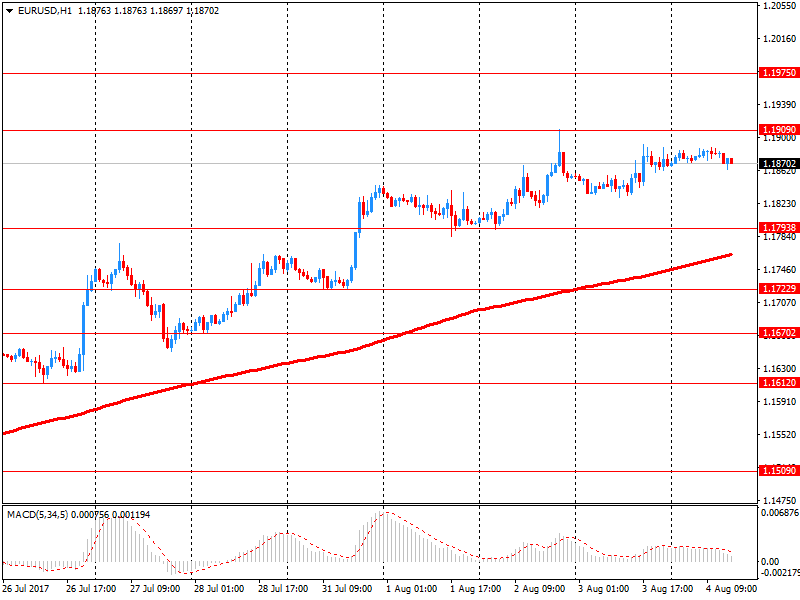Click the 31 Jul 09:00 time axis label
The width and height of the screenshot is (800, 600).
pyautogui.click(x=347, y=589)
